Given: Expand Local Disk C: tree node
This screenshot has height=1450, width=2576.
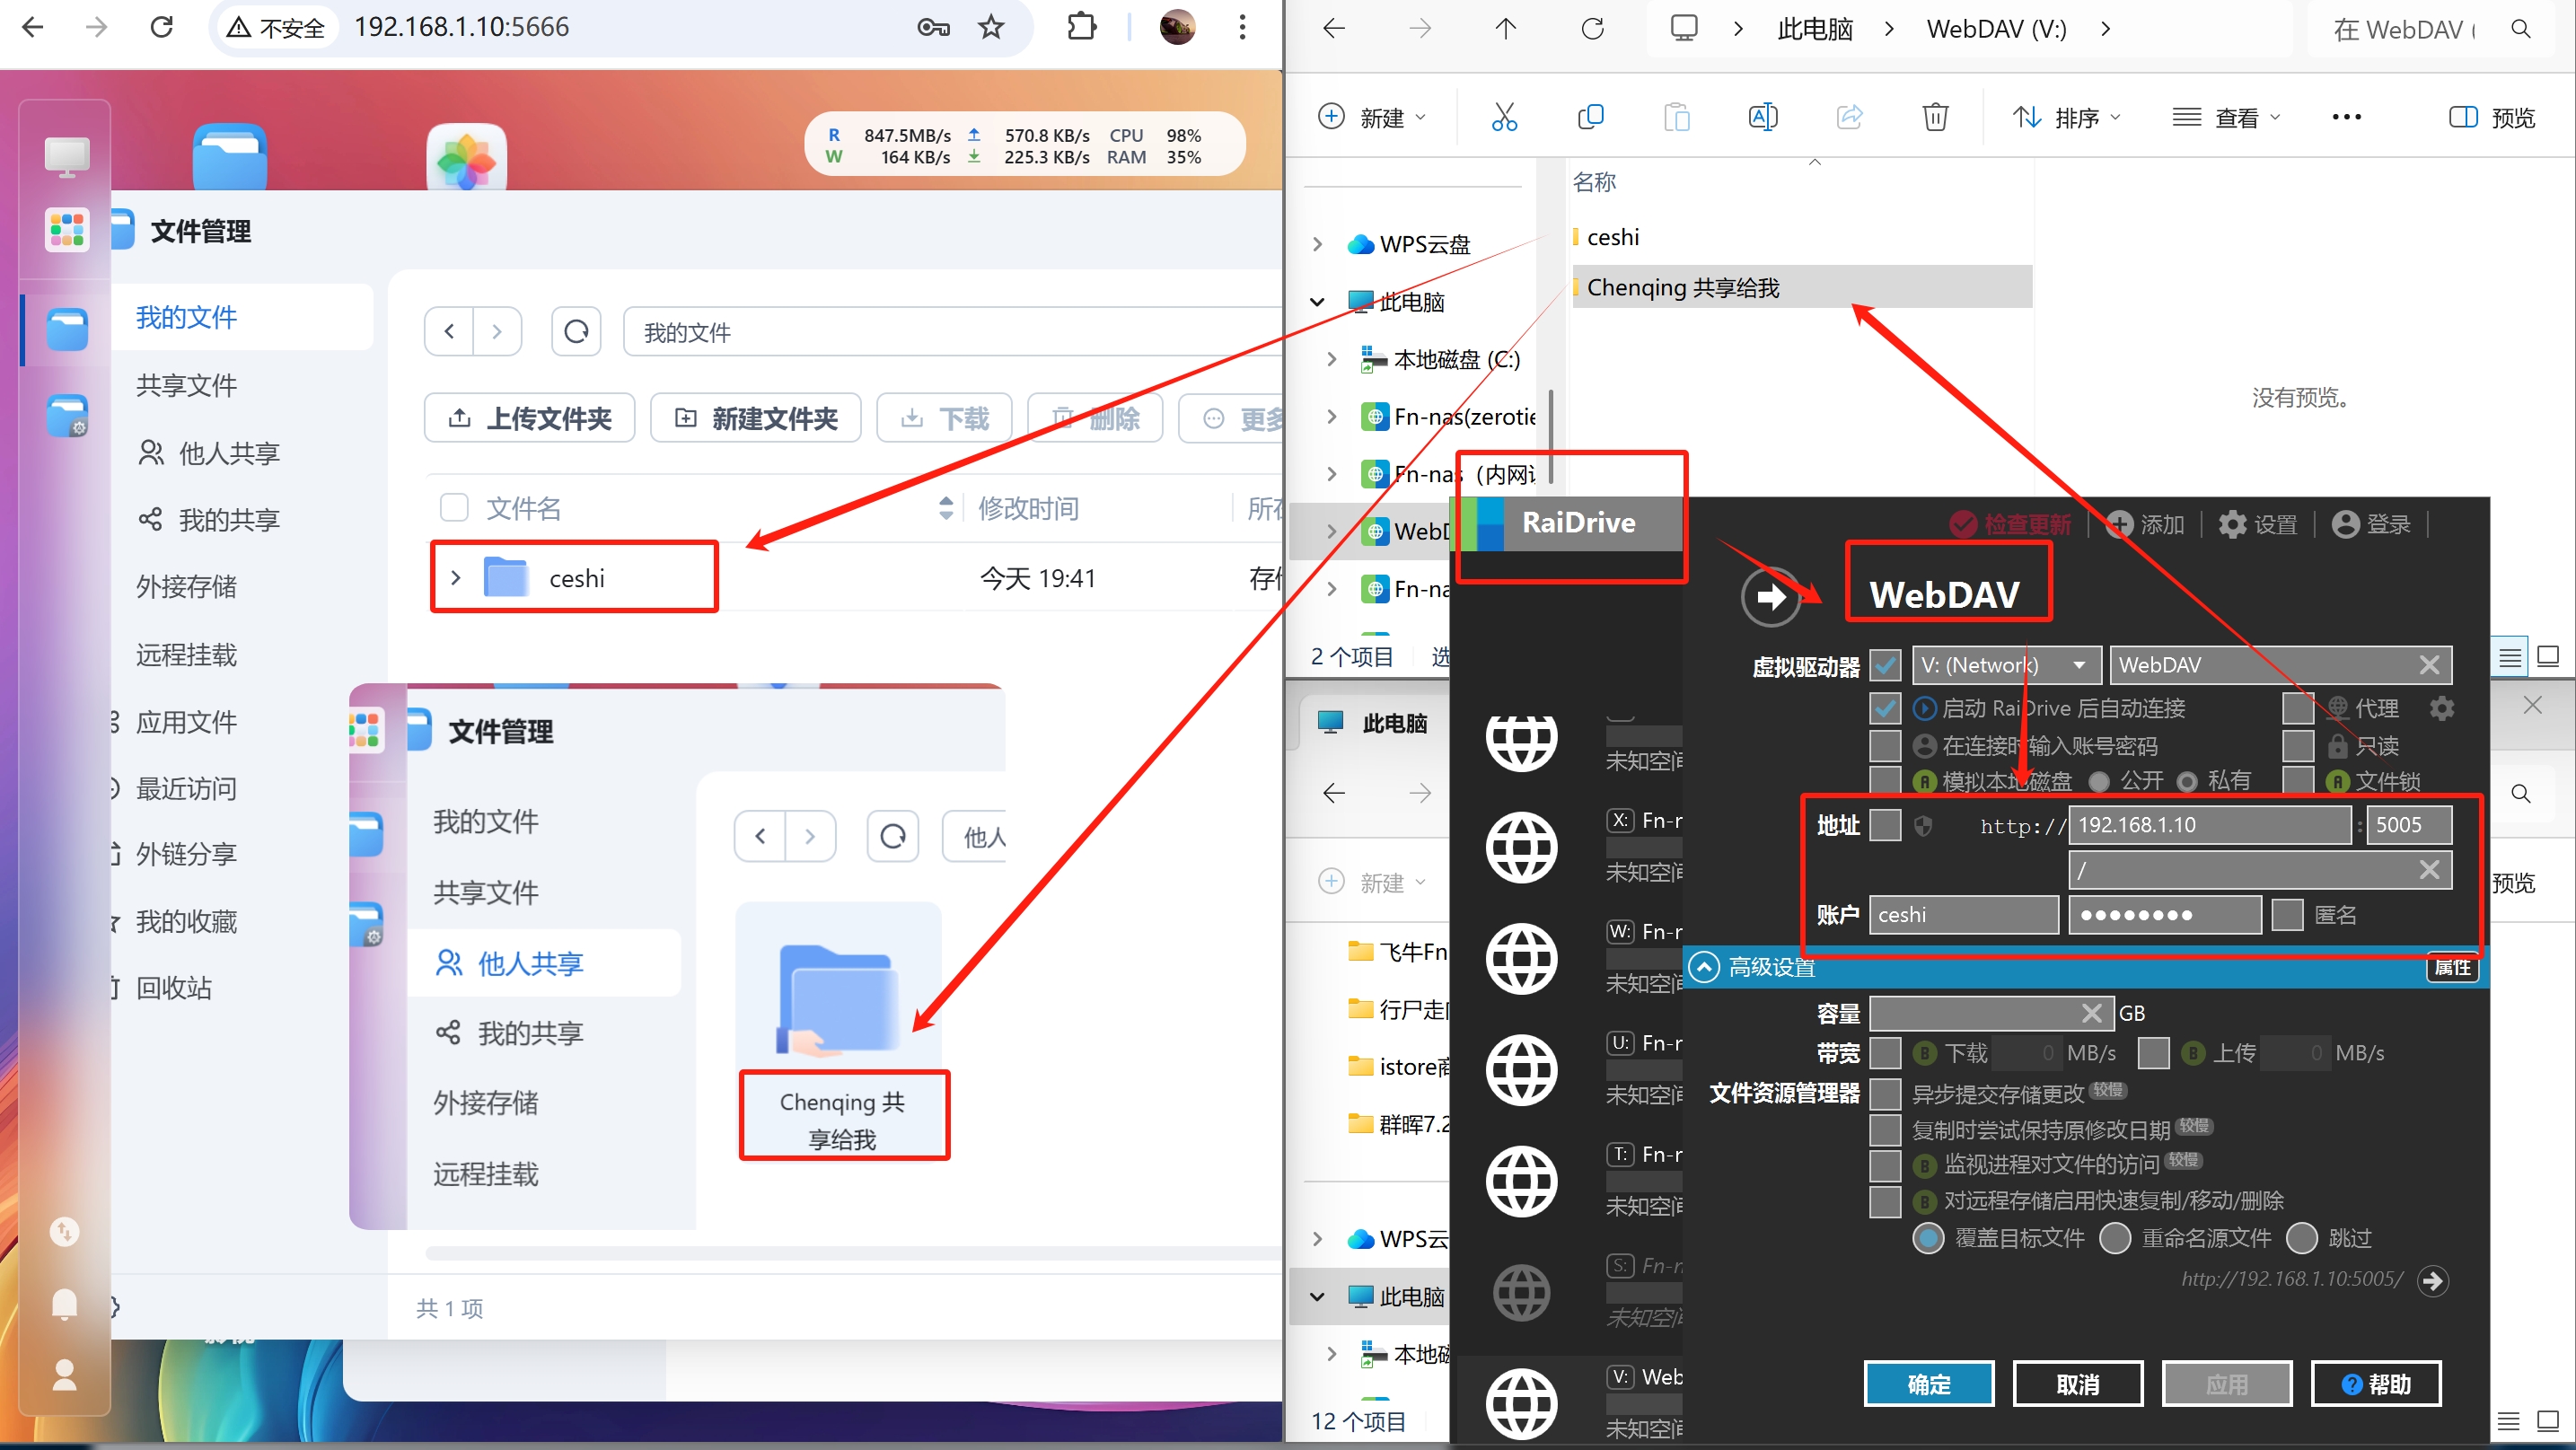Looking at the screenshot, I should (1331, 358).
